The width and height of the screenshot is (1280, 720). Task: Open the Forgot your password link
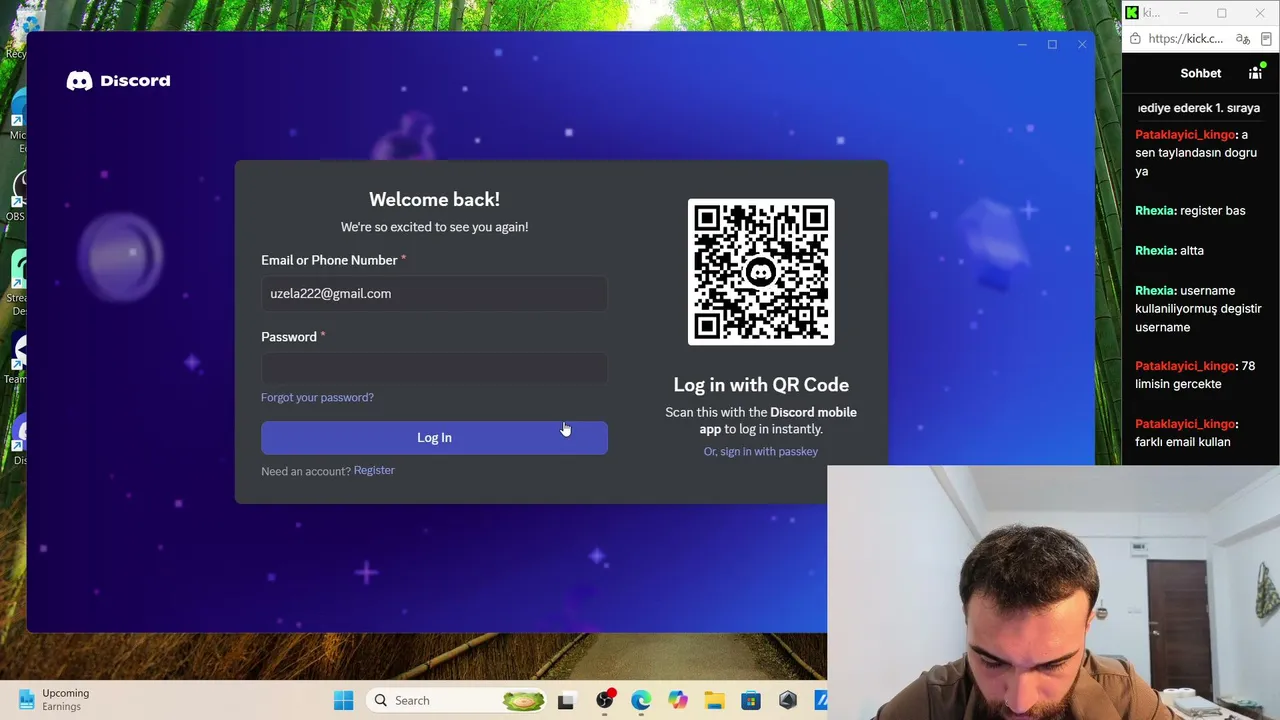(317, 397)
